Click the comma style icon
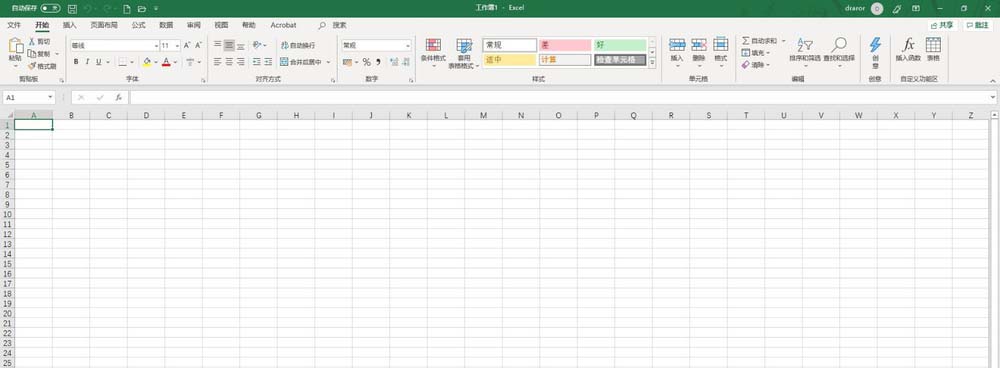1000x368 pixels. click(378, 62)
